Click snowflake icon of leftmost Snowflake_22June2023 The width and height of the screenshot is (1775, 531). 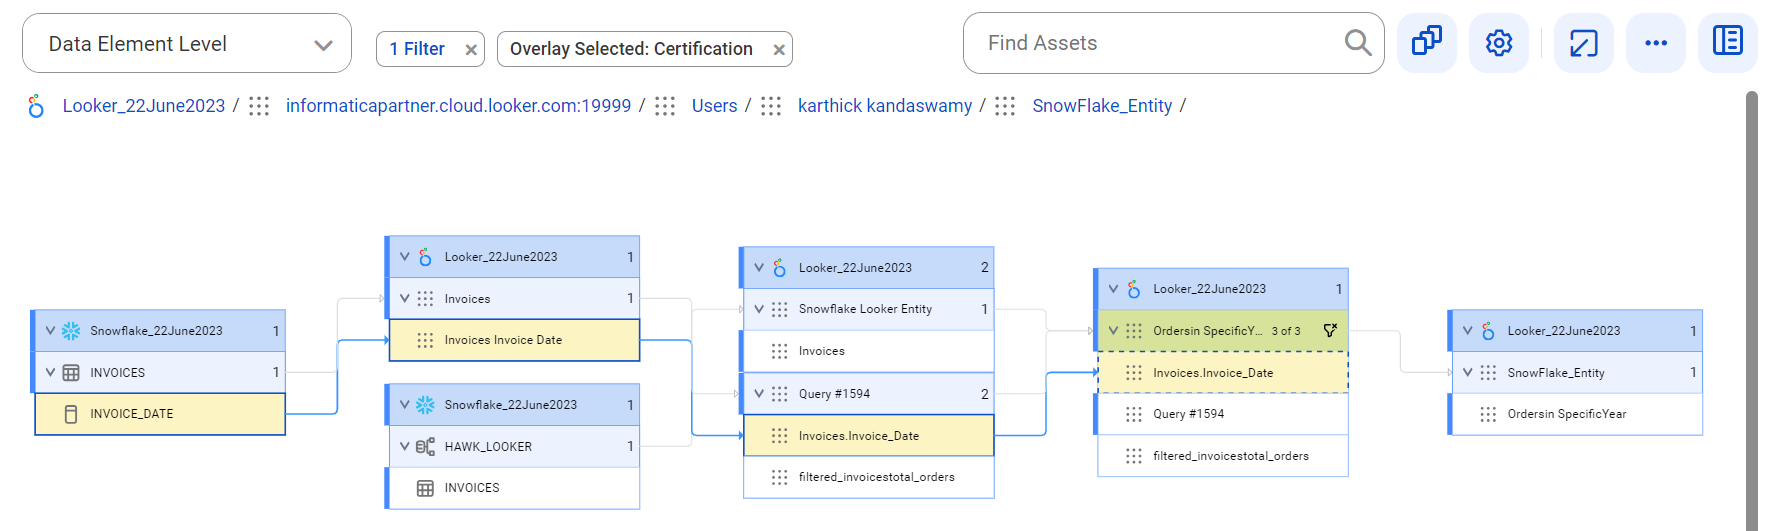pyautogui.click(x=71, y=331)
